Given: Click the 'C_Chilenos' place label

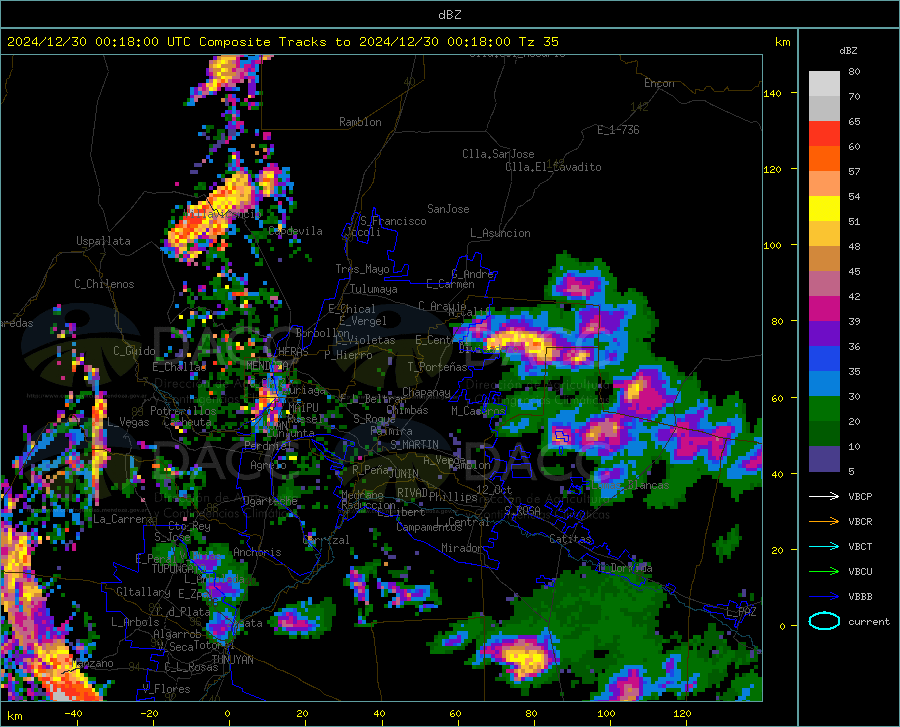Looking at the screenshot, I should coord(104,284).
